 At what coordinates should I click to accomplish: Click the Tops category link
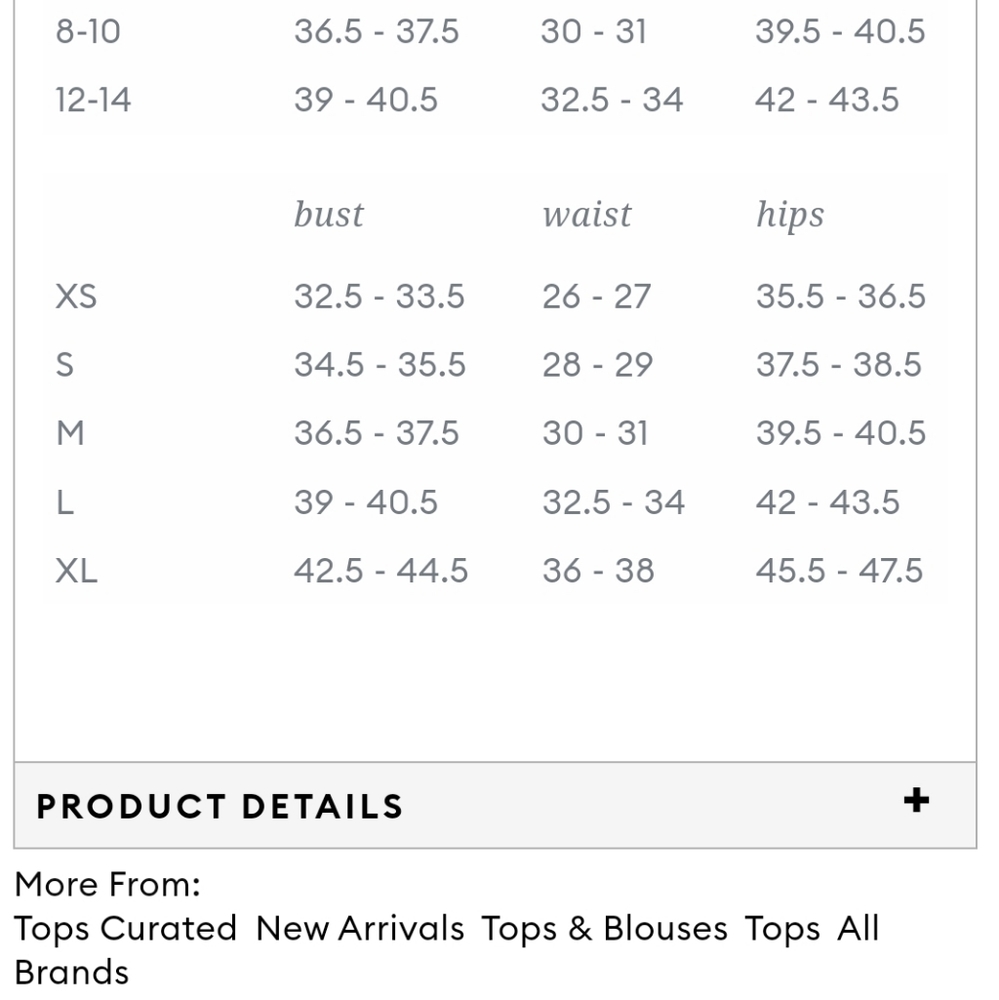[x=782, y=928]
